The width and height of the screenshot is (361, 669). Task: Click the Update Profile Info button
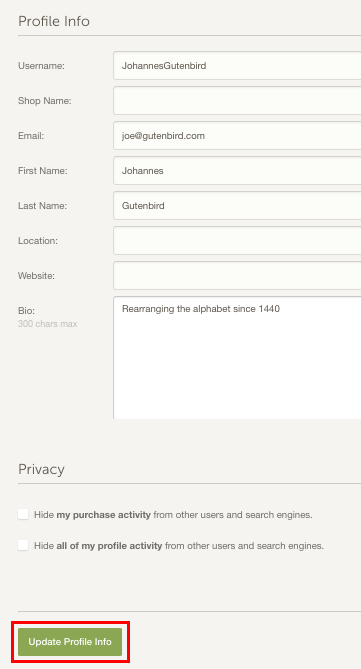[70, 642]
